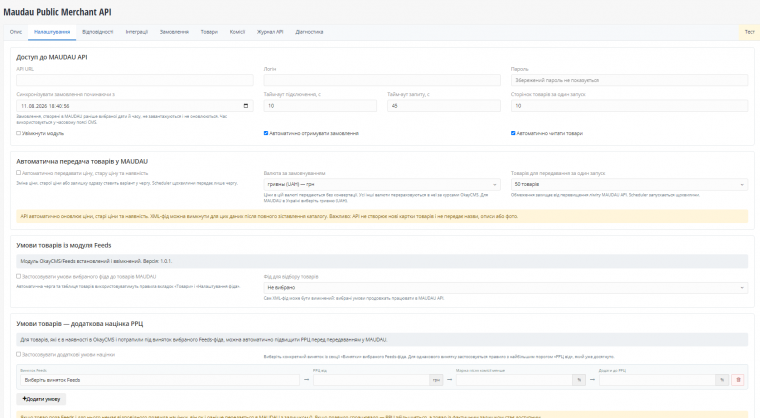The width and height of the screenshot is (760, 418).
Task: Click the sync orders start date field
Action: [135, 106]
